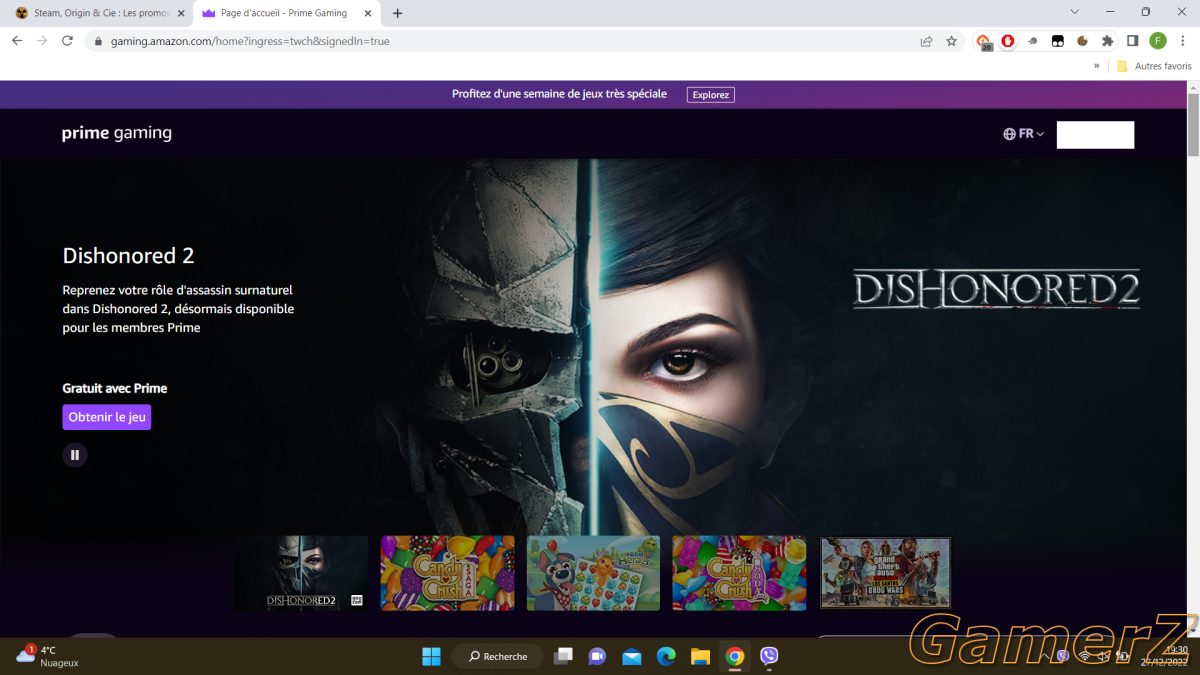Share this page with the share icon

926,41
